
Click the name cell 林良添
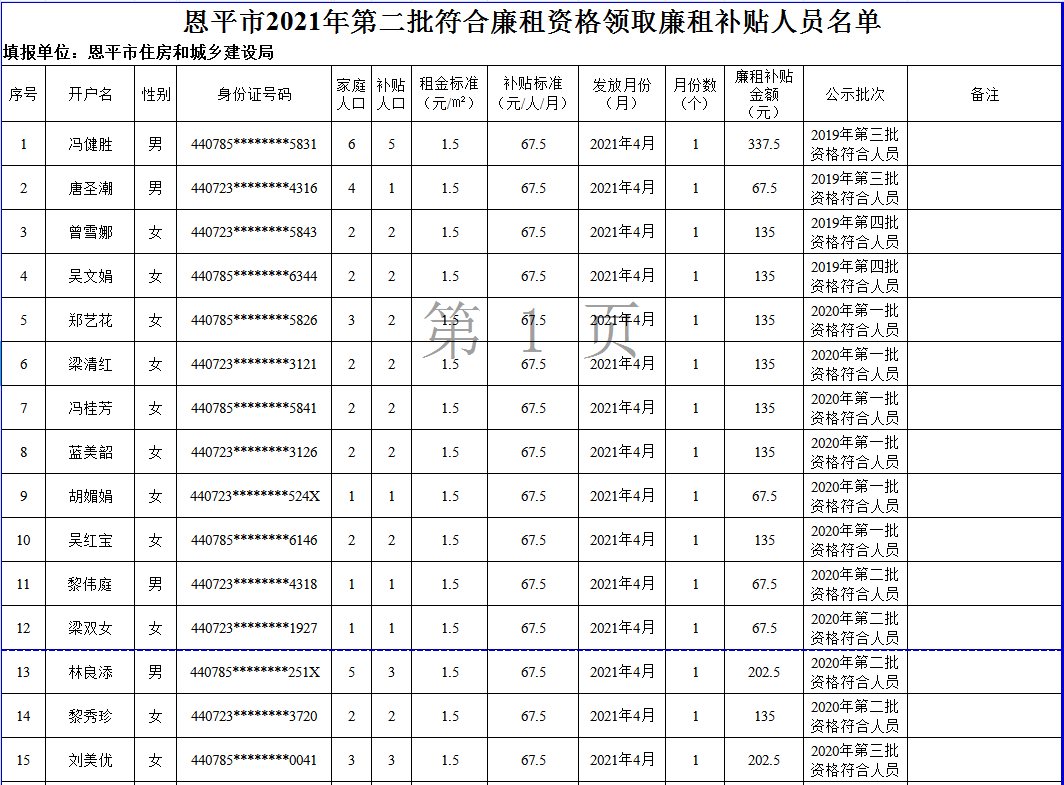[90, 672]
